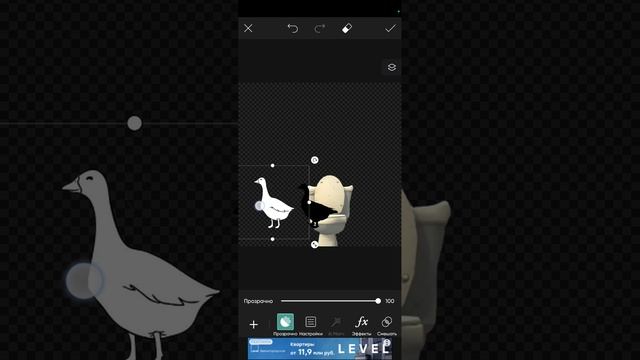Select the highlighted Прозрачно opacity tool
This screenshot has width=640, height=360.
pos(285,325)
